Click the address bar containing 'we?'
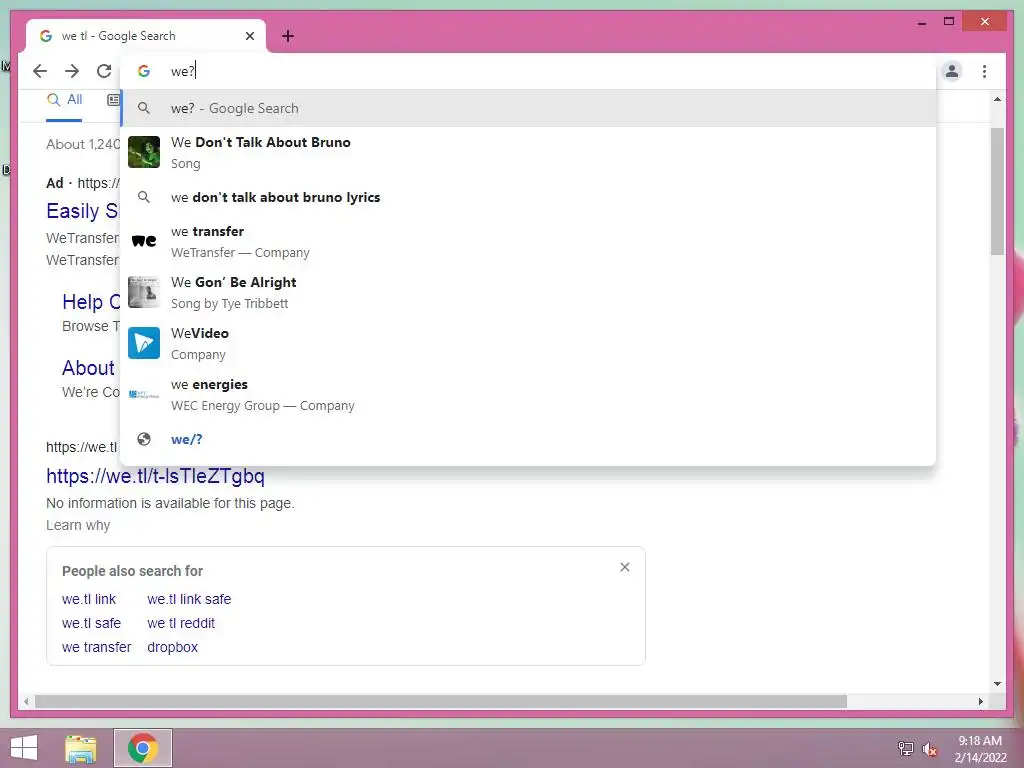Screen dimensions: 1024x768 (x=528, y=71)
